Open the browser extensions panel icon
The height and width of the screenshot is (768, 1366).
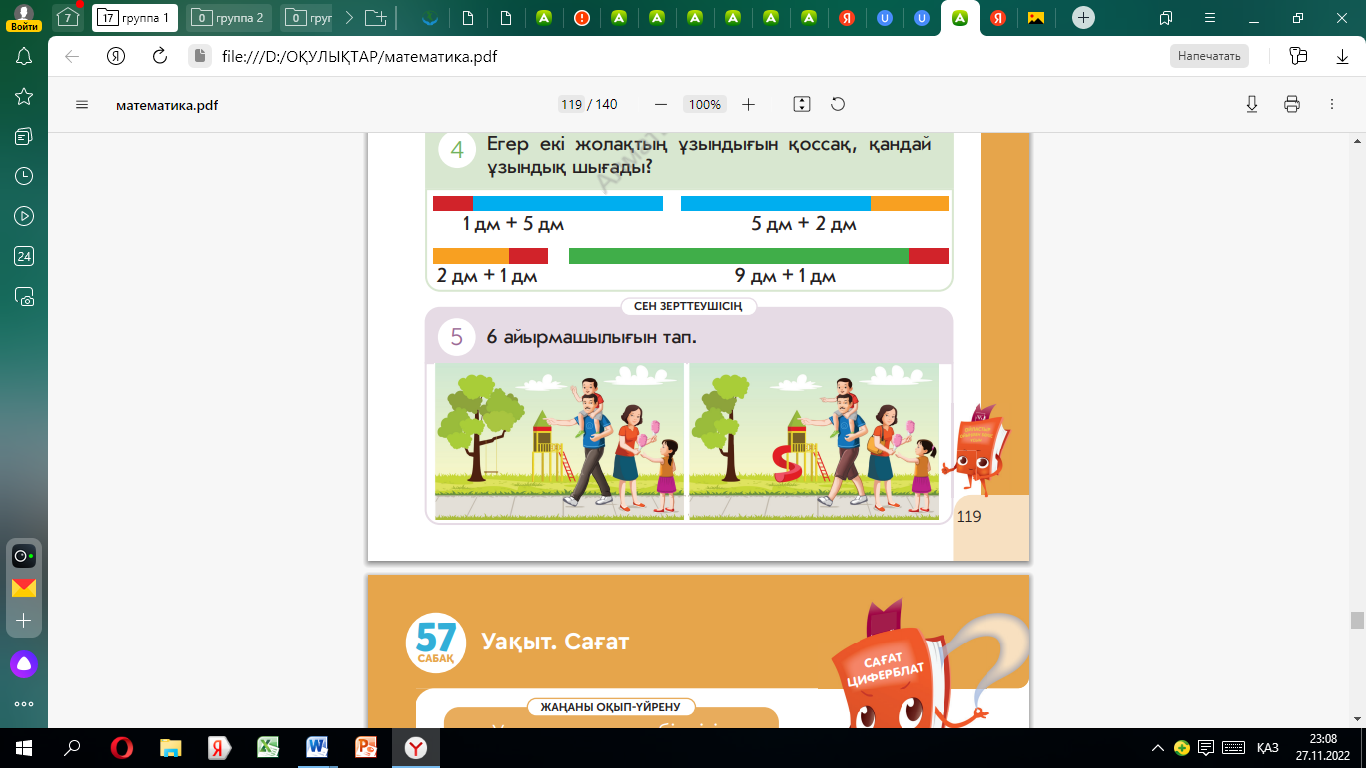[x=1299, y=57]
